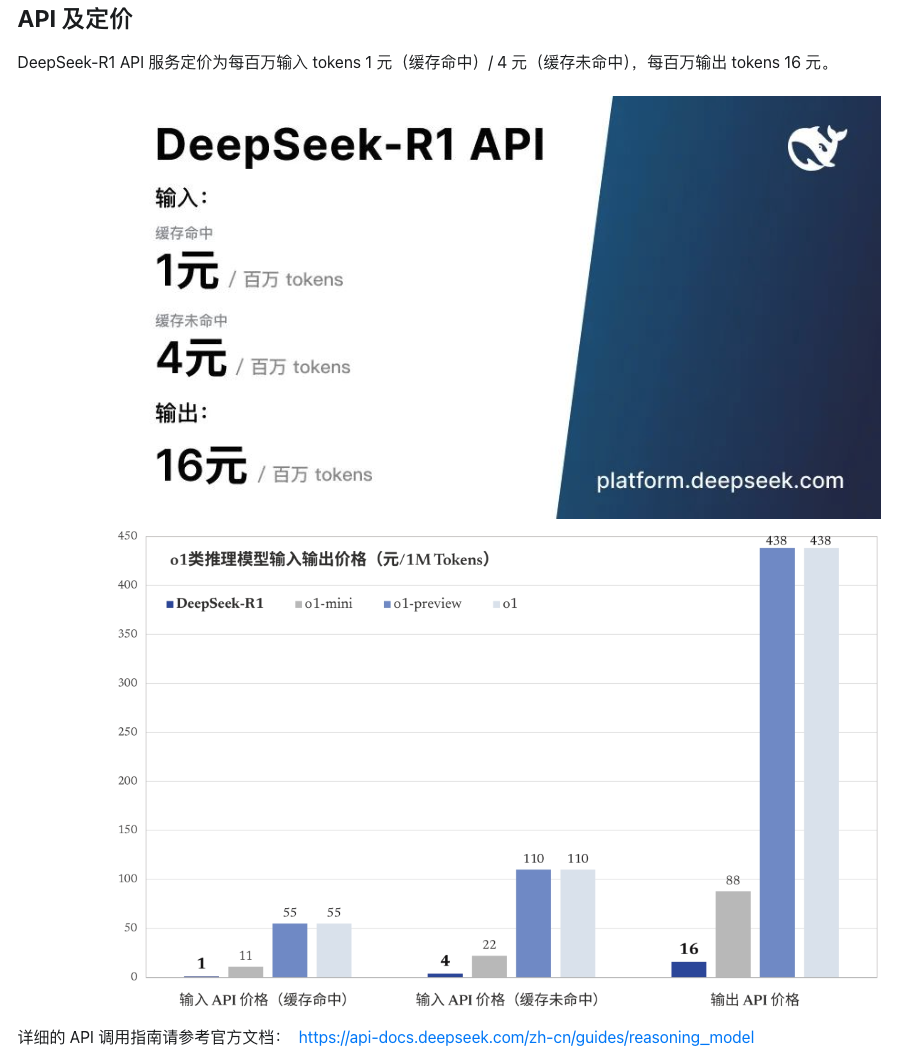
Task: Click the chart title "o1类推理模型输入输出价格"
Action: click(330, 560)
